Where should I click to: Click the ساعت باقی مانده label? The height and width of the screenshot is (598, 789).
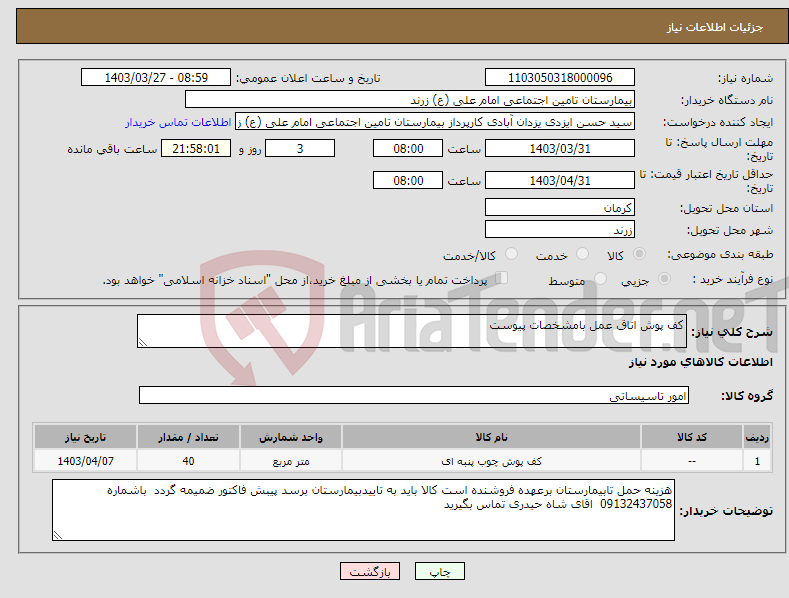(x=112, y=150)
